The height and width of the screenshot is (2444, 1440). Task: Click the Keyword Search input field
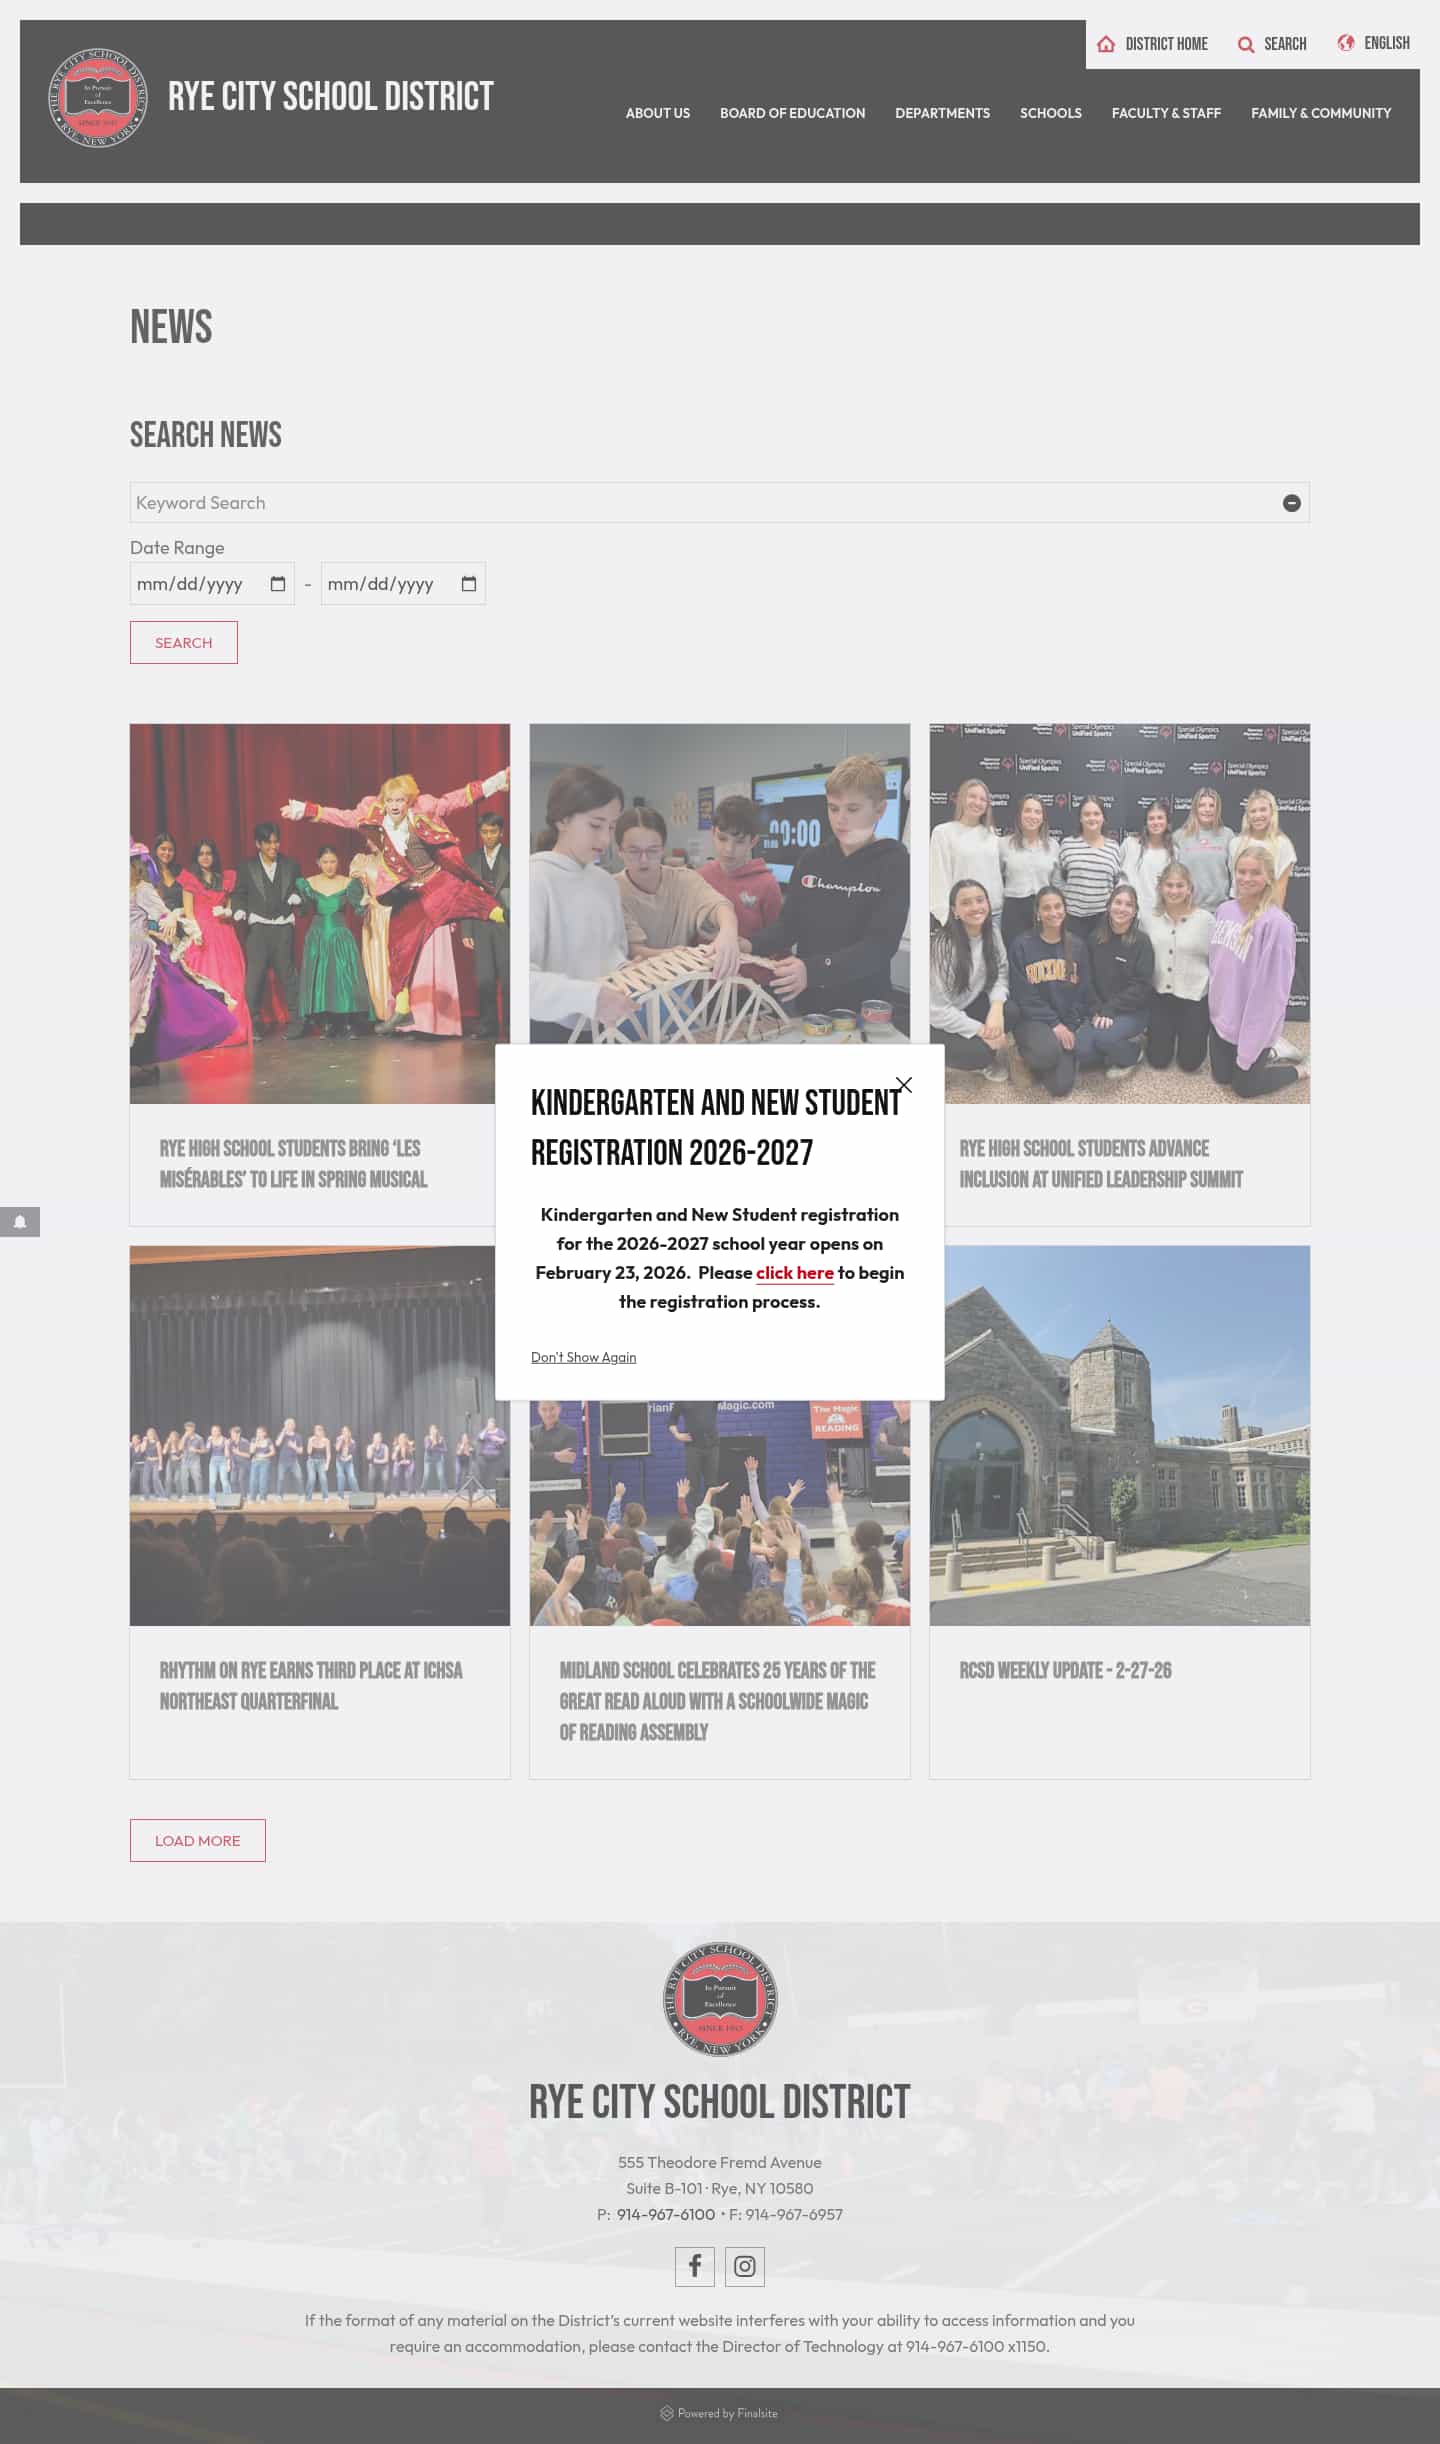click(720, 503)
